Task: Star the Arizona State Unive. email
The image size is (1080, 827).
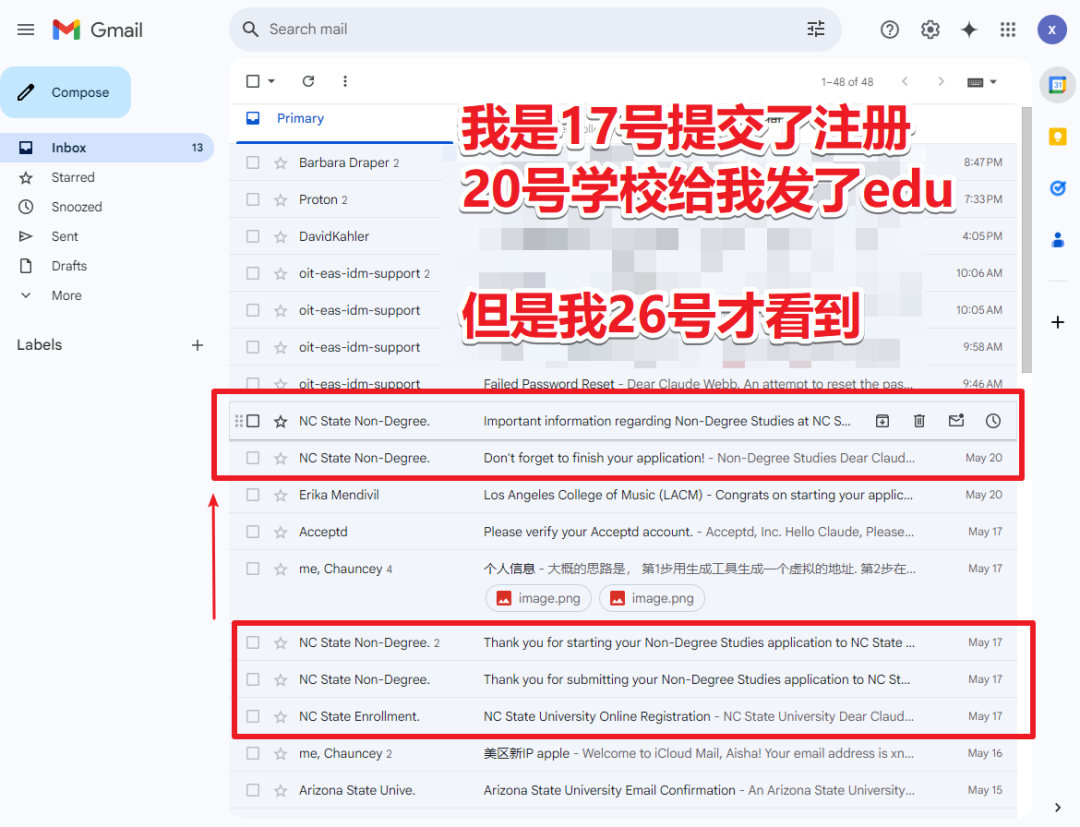Action: 280,791
